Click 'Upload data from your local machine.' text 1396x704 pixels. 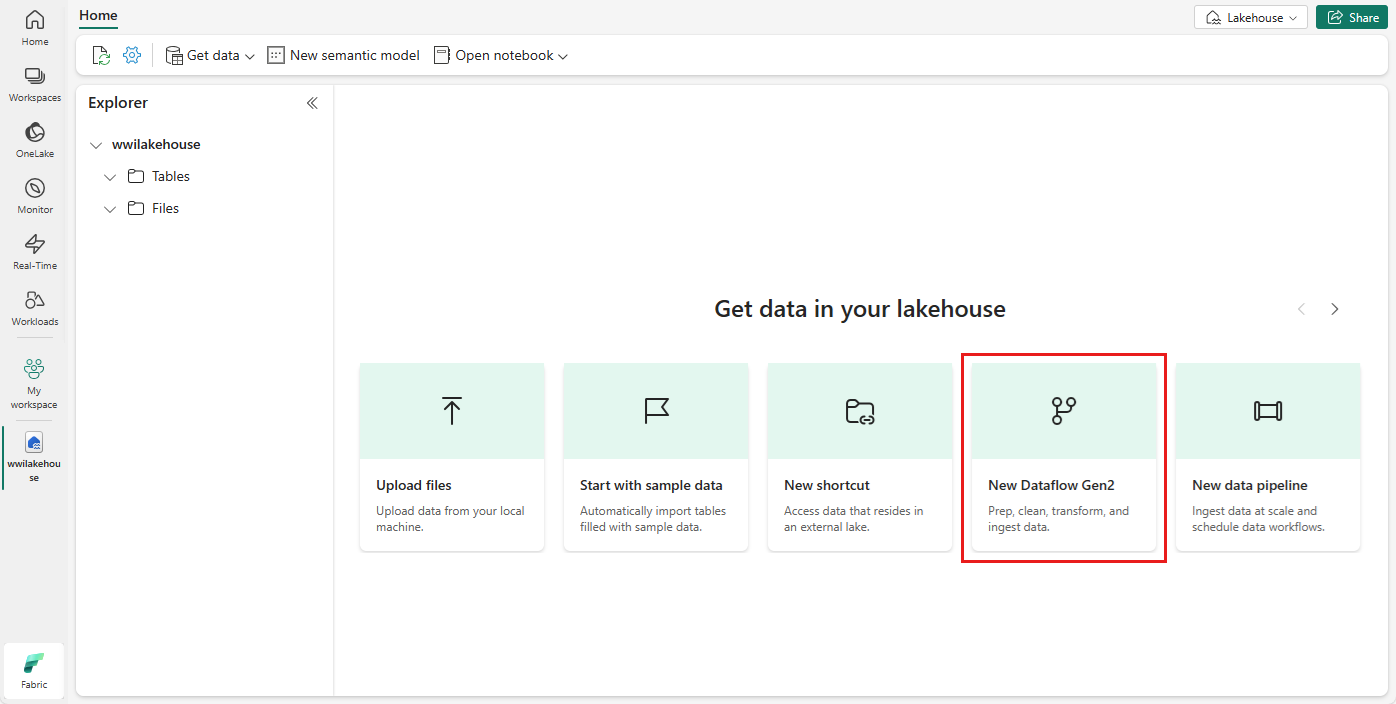pos(450,519)
